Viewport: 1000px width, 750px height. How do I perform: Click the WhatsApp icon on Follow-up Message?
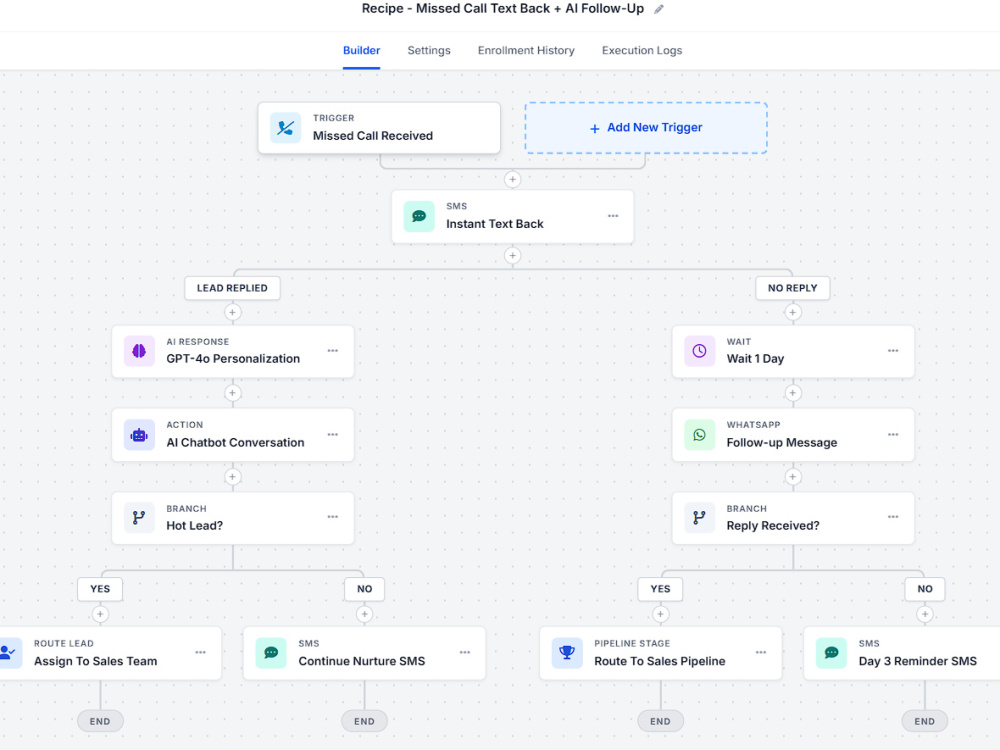(700, 435)
